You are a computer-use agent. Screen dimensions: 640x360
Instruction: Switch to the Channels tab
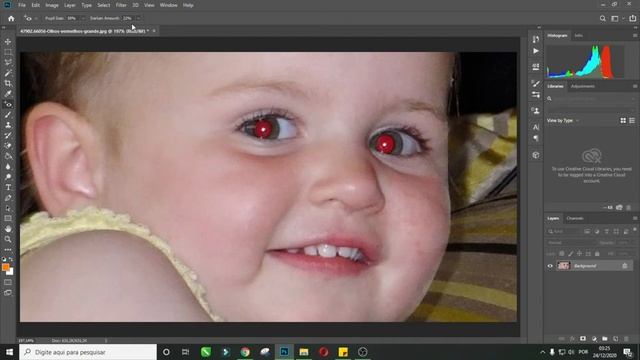[575, 218]
